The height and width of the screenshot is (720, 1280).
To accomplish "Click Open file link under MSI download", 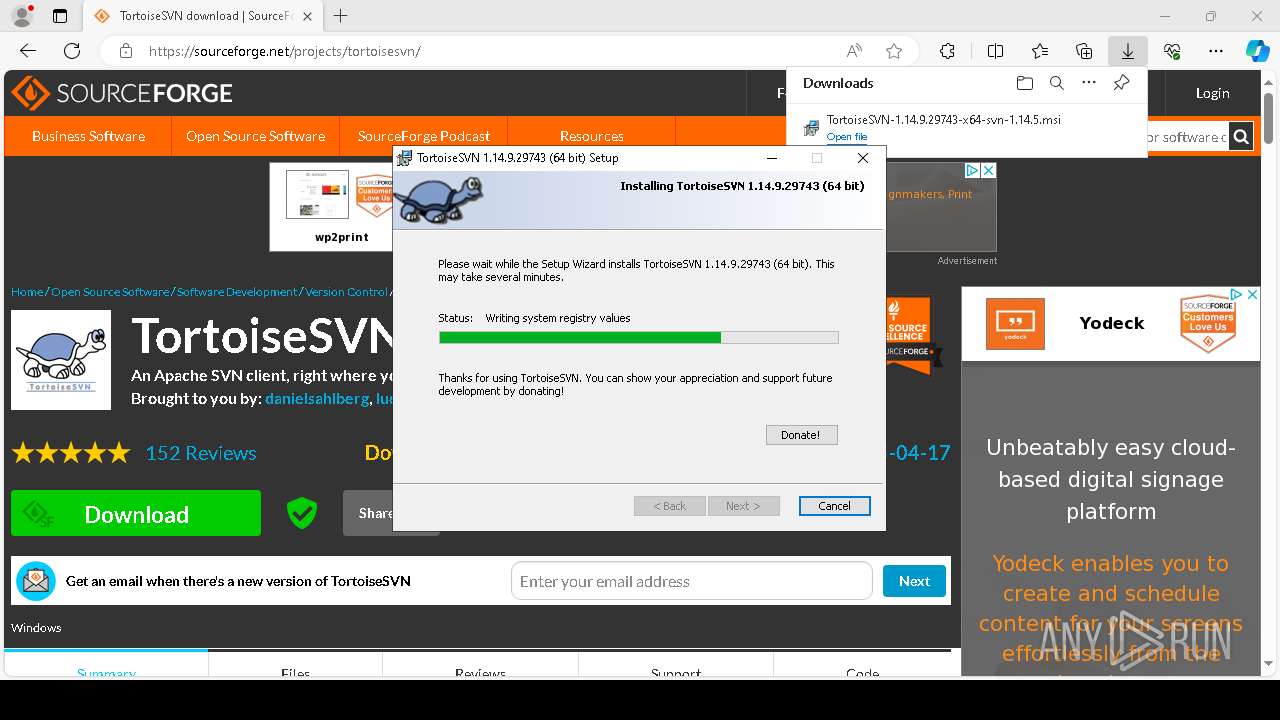I will [847, 137].
